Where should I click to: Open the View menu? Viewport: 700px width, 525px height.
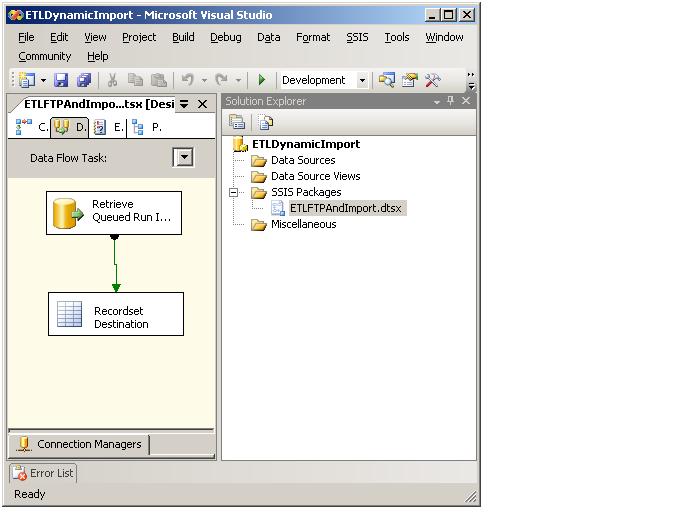[95, 38]
